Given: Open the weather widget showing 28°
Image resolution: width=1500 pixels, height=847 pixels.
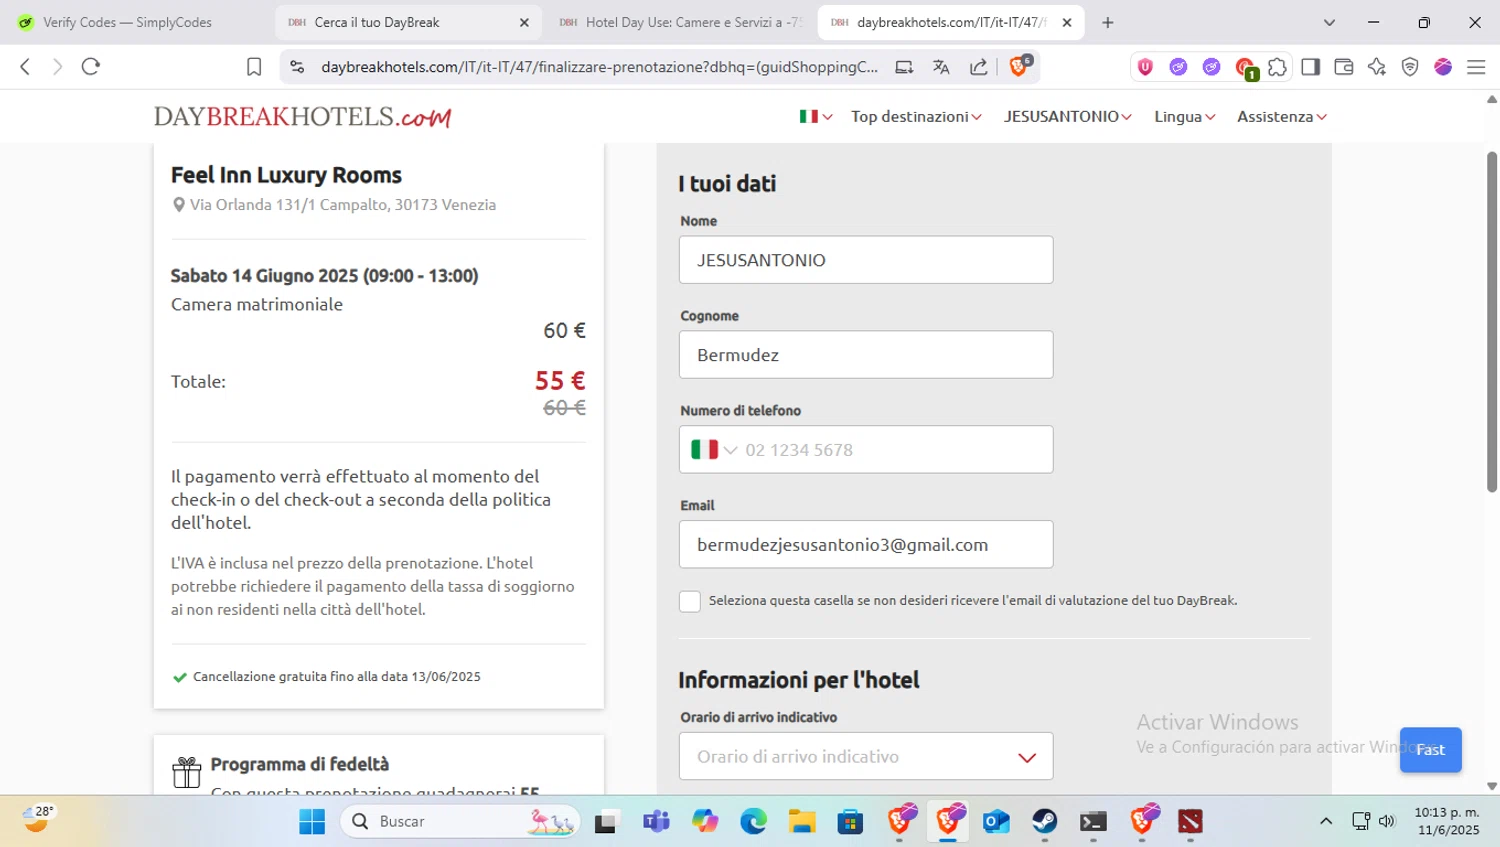Looking at the screenshot, I should point(38,819).
